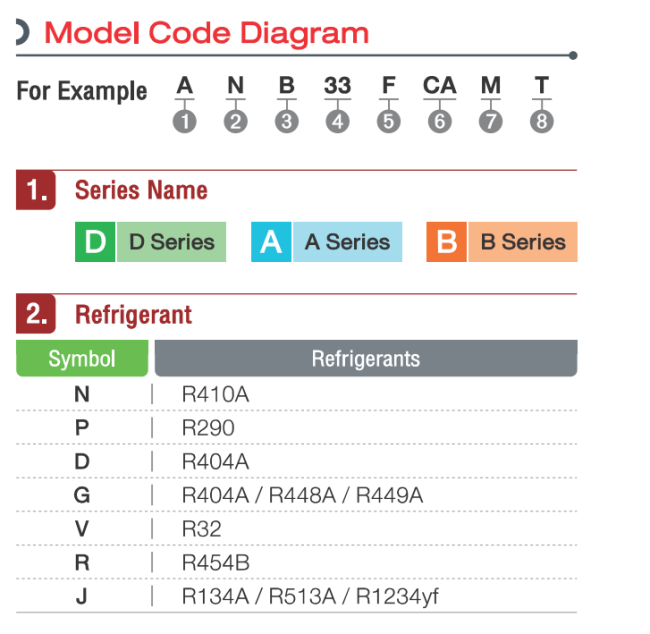Image resolution: width=650 pixels, height=634 pixels.
Task: Click the numbered circle 6 marker
Action: click(440, 122)
